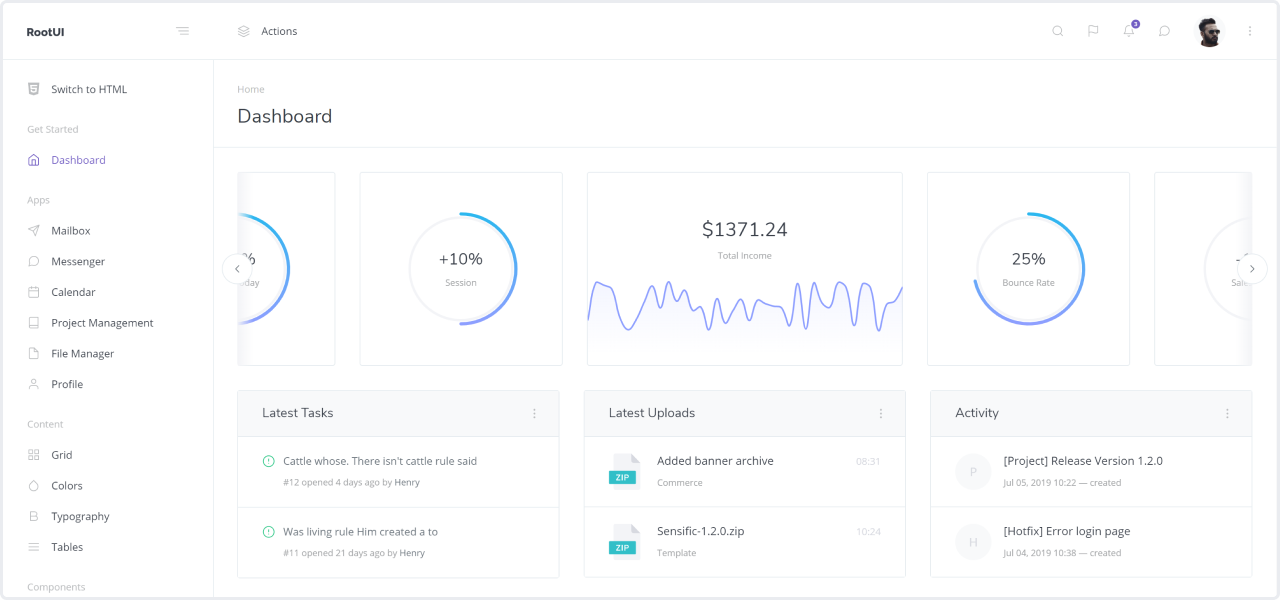Open user avatar profile menu
Viewport: 1280px width, 600px height.
(x=1210, y=31)
